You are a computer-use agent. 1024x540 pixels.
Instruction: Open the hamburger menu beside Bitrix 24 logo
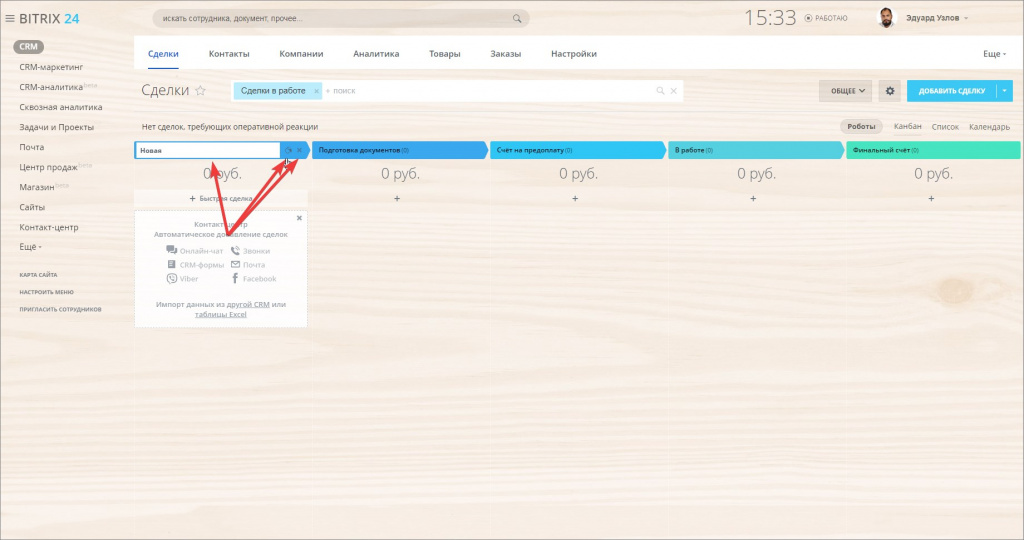click(10, 18)
